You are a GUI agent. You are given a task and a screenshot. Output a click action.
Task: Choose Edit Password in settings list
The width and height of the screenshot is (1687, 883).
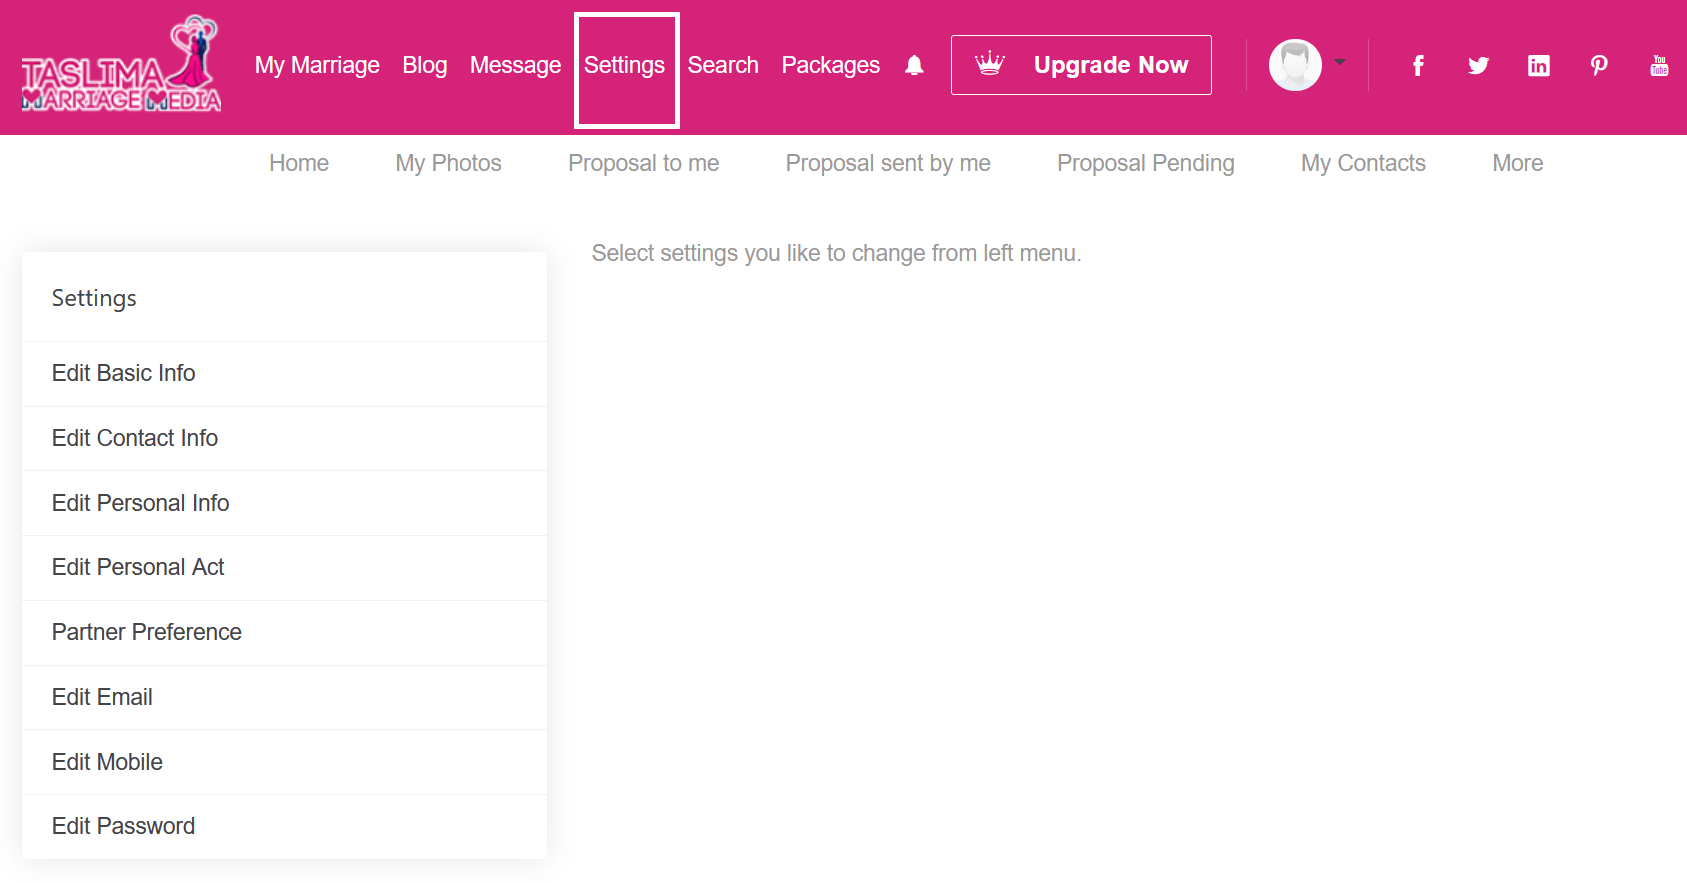[x=124, y=826]
